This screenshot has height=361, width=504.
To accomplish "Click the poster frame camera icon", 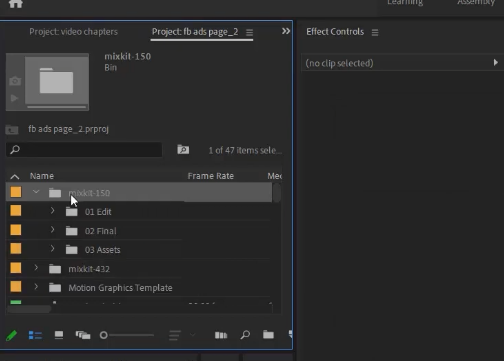I will (x=15, y=81).
